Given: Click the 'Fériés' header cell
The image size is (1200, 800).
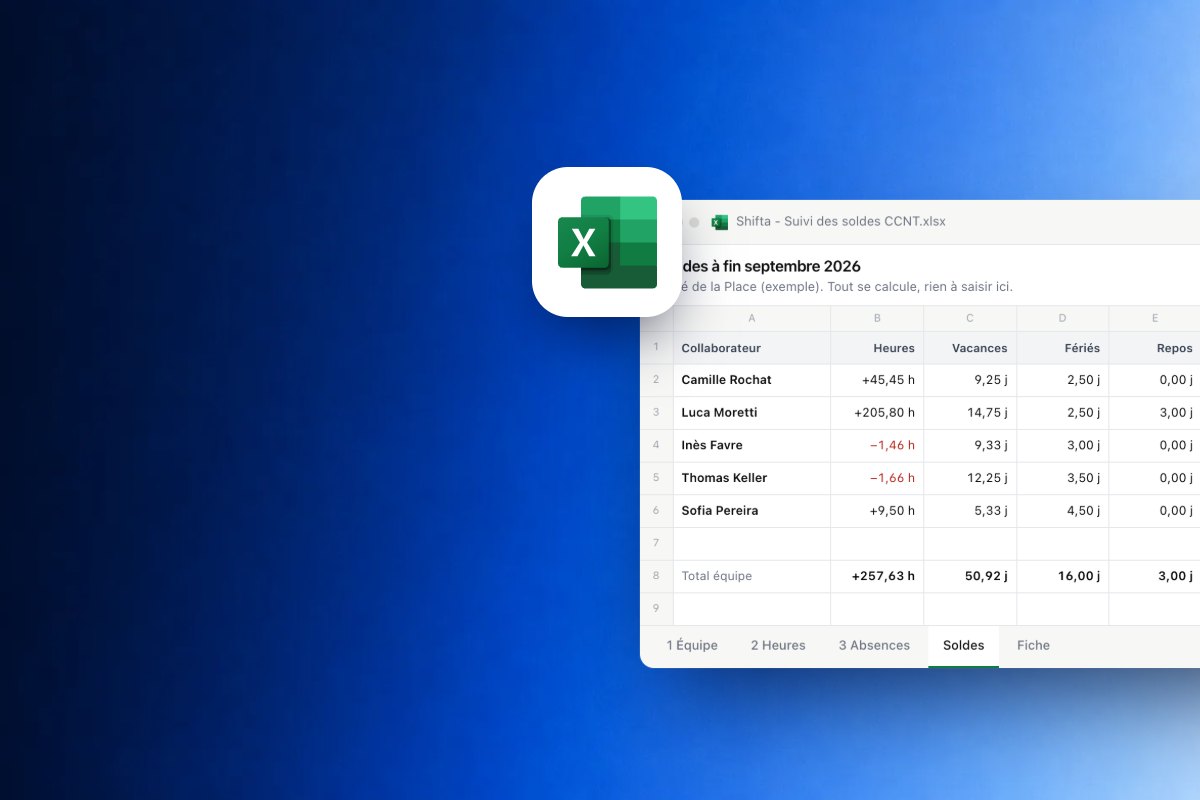Looking at the screenshot, I should pos(1062,348).
